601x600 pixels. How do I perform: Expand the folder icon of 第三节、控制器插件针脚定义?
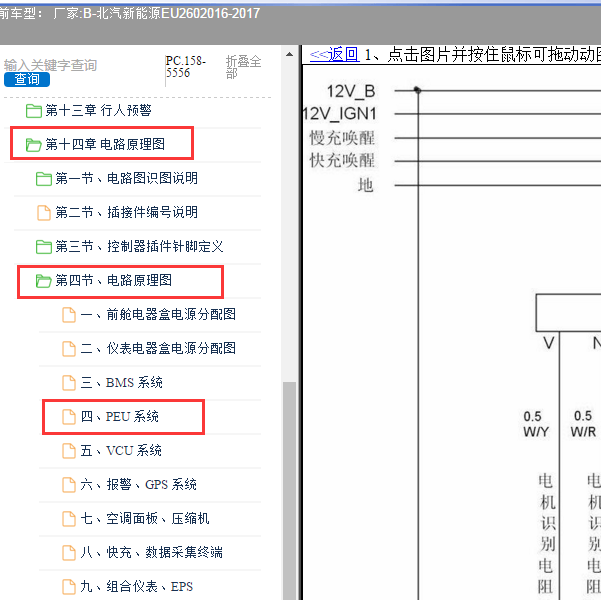[44, 247]
